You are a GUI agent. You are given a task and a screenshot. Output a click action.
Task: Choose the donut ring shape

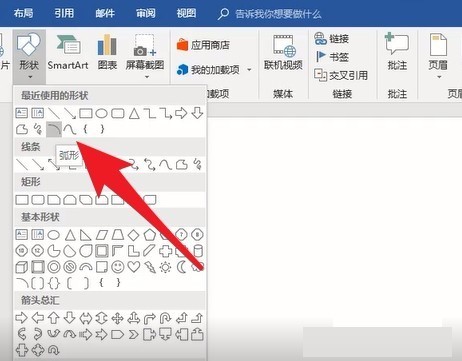[x=54, y=267]
